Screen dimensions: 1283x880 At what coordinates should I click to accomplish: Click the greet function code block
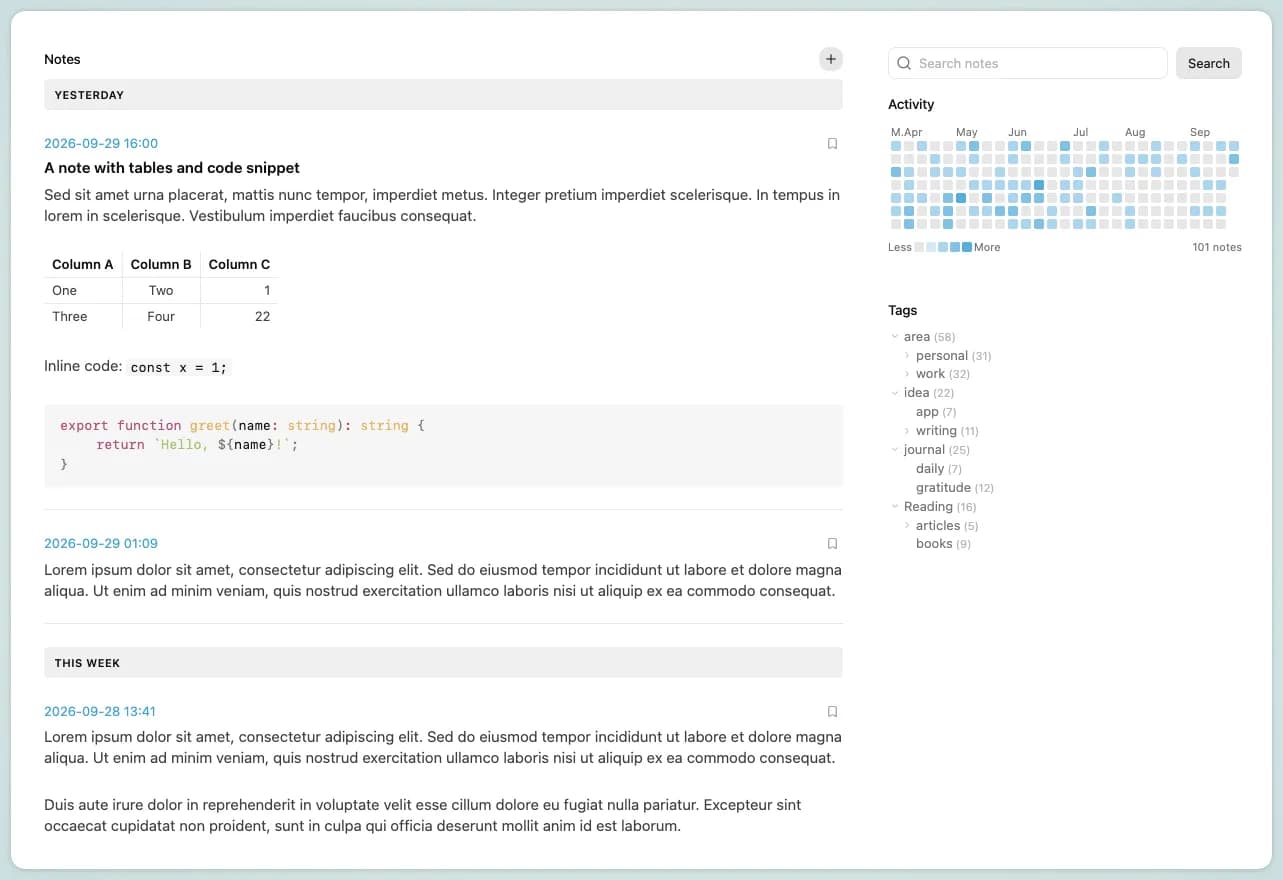pos(443,445)
